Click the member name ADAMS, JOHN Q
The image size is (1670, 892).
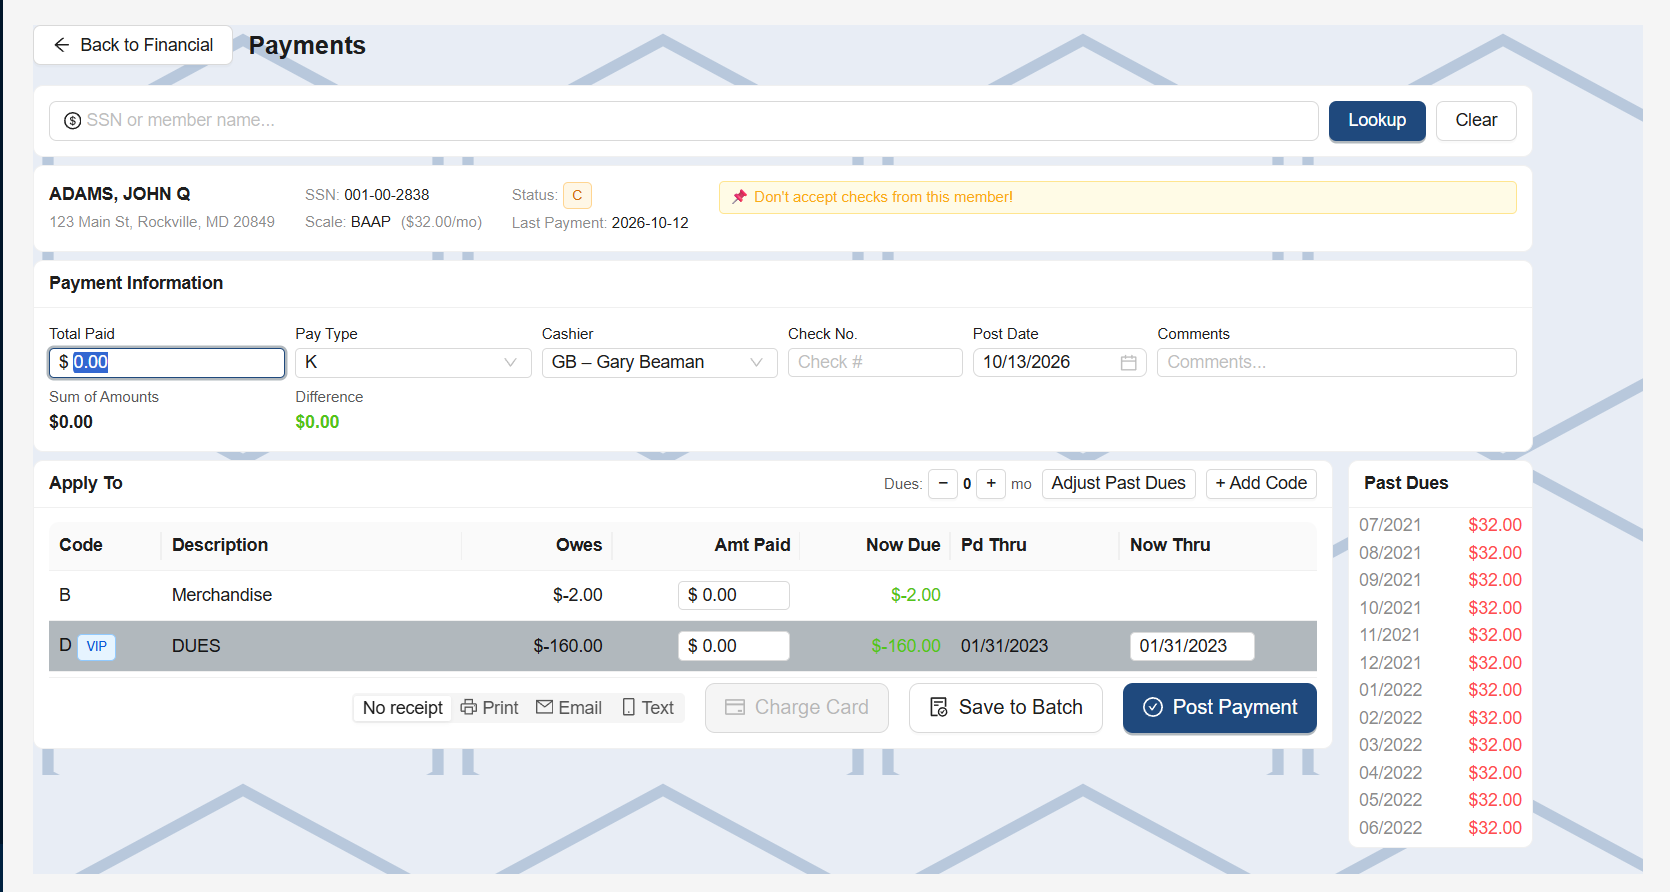120,195
